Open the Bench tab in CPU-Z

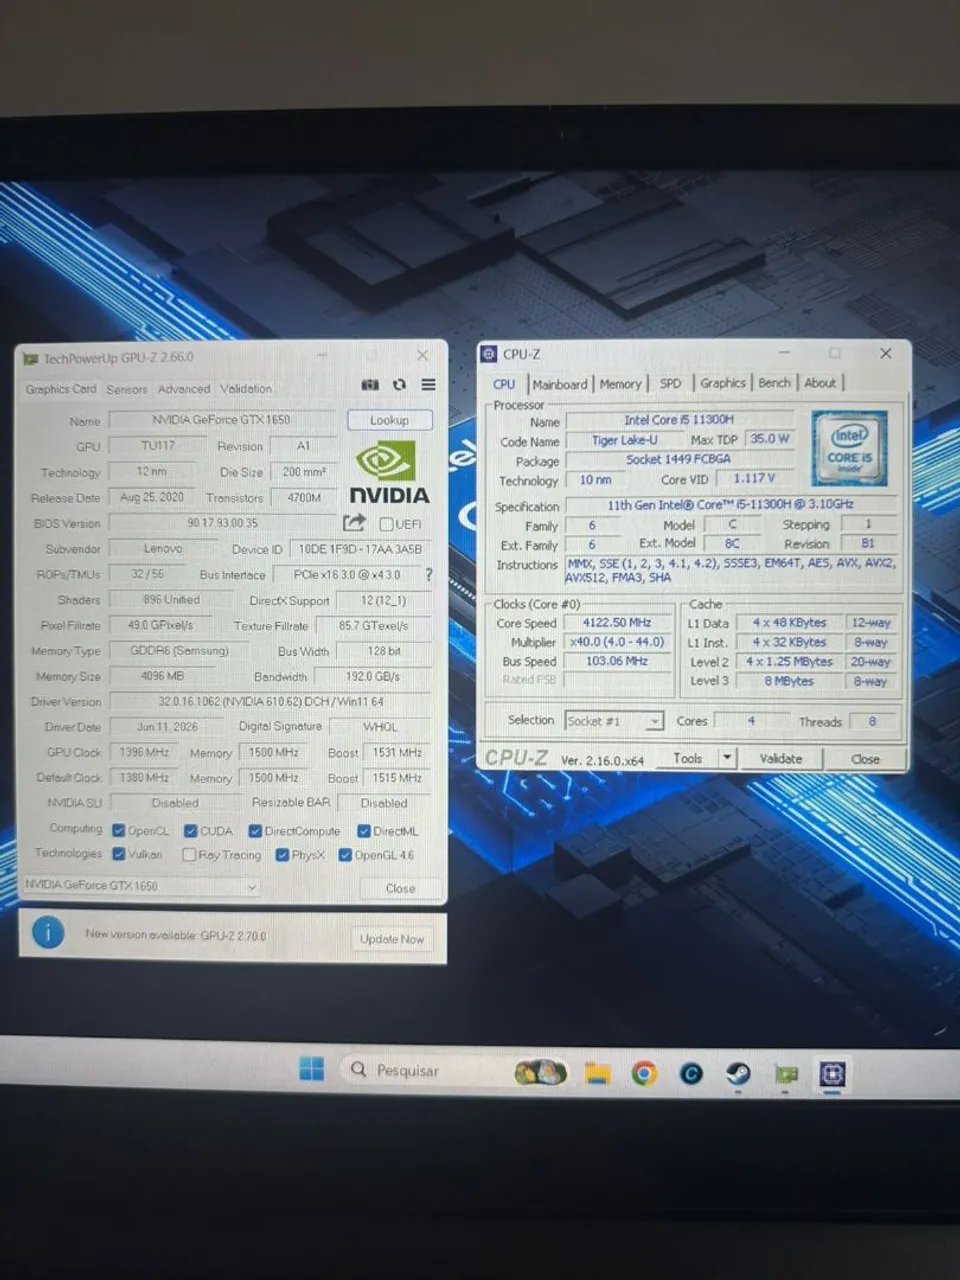[774, 383]
